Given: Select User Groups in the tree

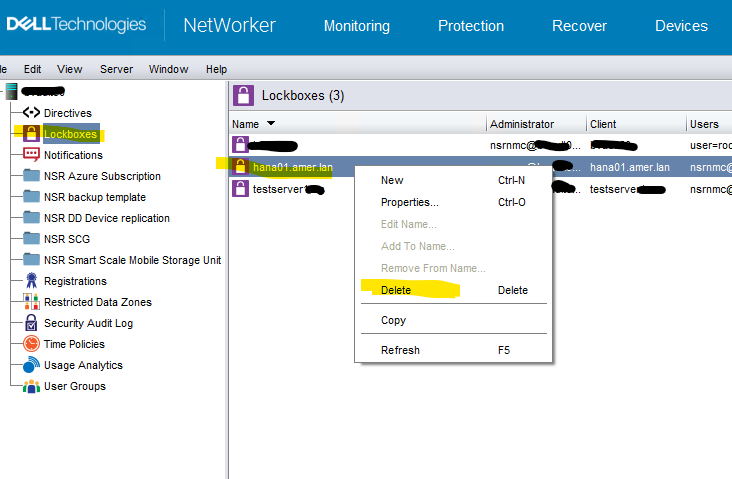Looking at the screenshot, I should [x=75, y=386].
